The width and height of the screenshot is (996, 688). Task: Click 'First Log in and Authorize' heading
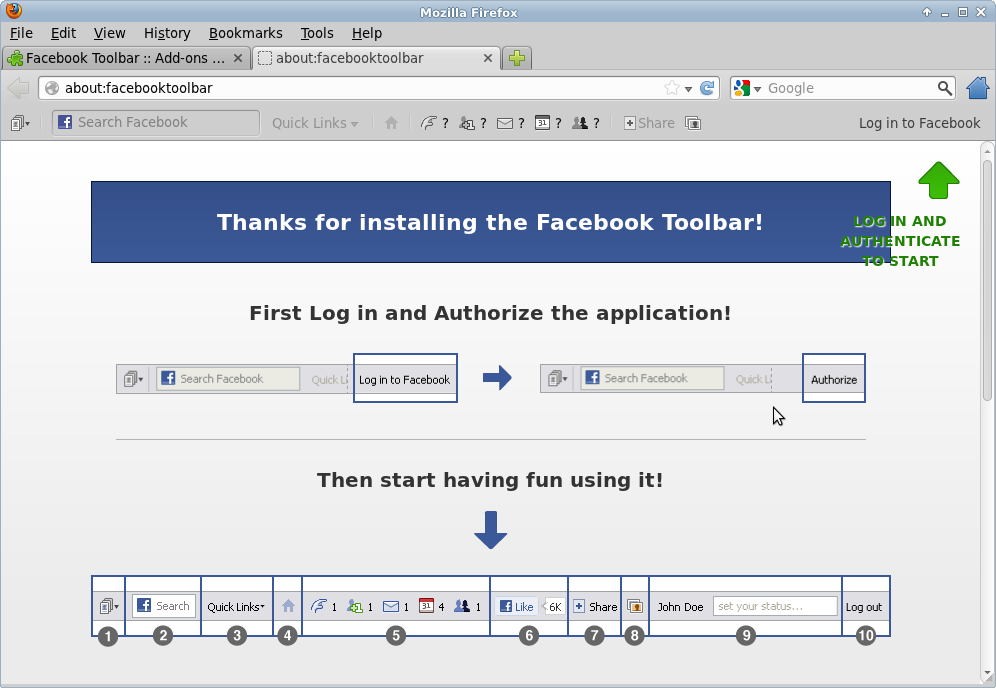[x=490, y=313]
